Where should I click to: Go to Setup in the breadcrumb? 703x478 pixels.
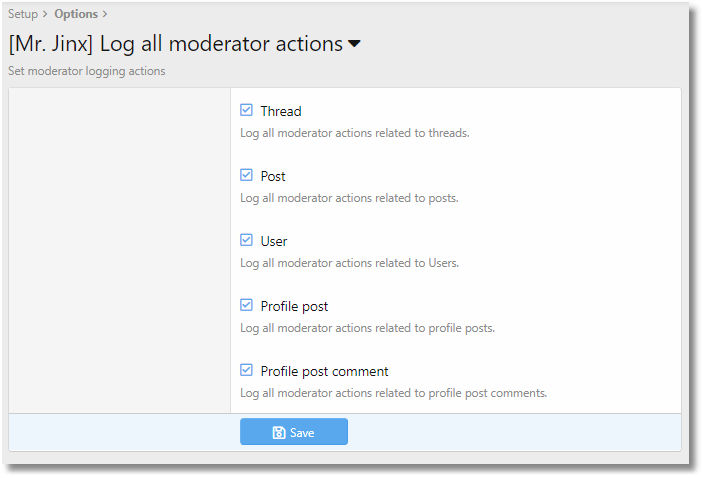pyautogui.click(x=23, y=14)
